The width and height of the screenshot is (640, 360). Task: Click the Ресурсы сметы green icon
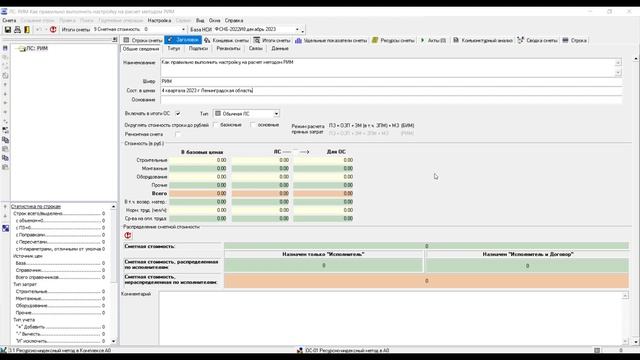(x=375, y=40)
